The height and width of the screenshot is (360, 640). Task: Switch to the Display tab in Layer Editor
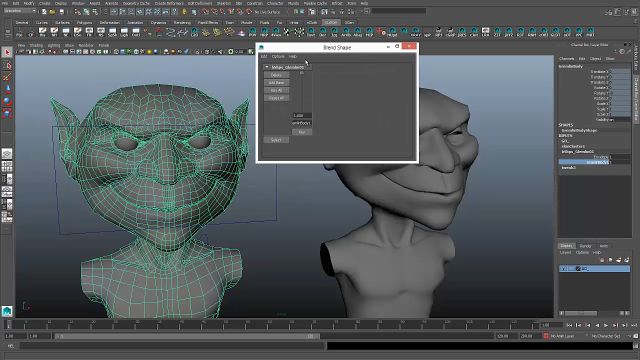[566, 246]
